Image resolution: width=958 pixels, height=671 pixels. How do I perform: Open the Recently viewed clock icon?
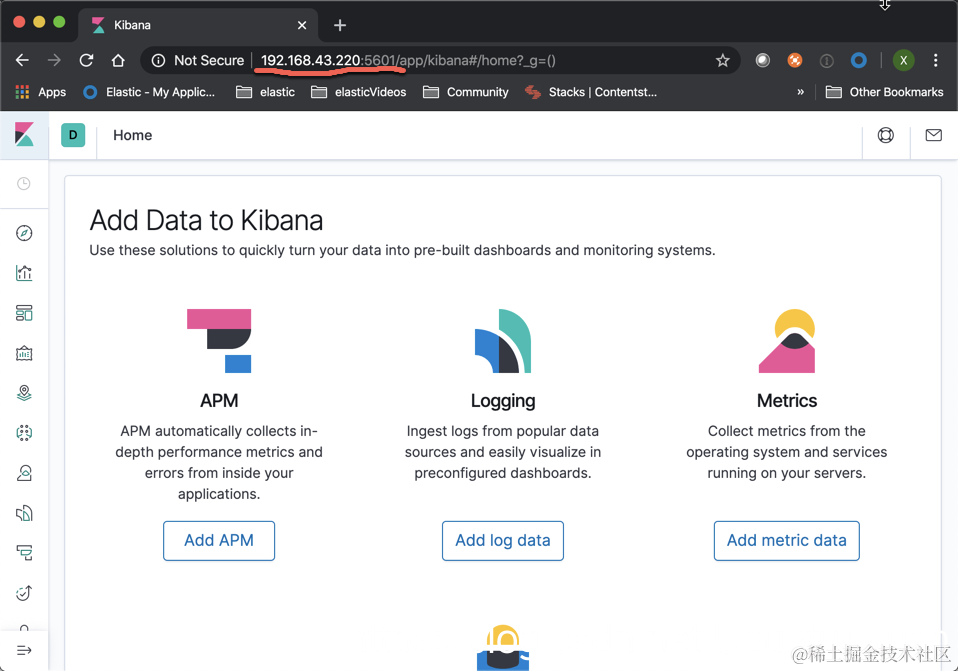tap(24, 184)
